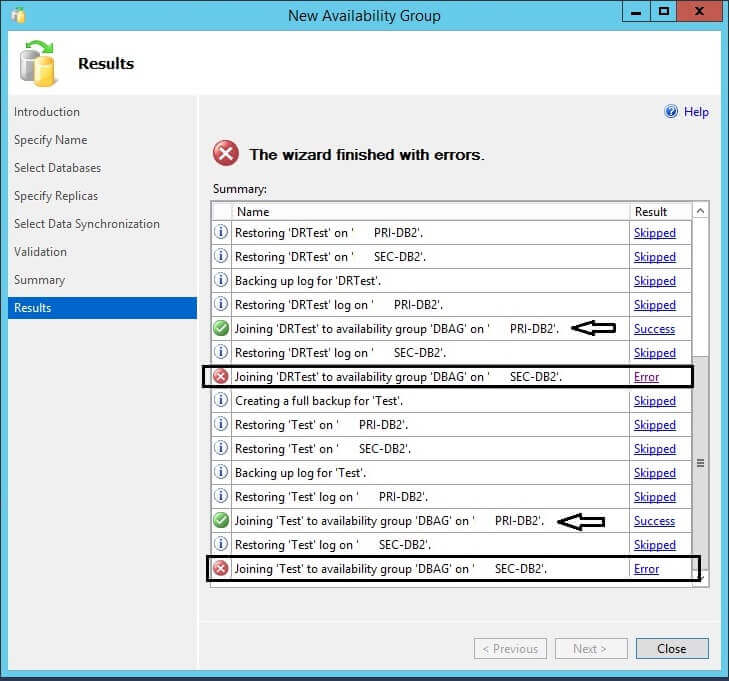Image resolution: width=729 pixels, height=681 pixels.
Task: Open Skipped link for Backing up log for 'Test'
Action: 655,473
